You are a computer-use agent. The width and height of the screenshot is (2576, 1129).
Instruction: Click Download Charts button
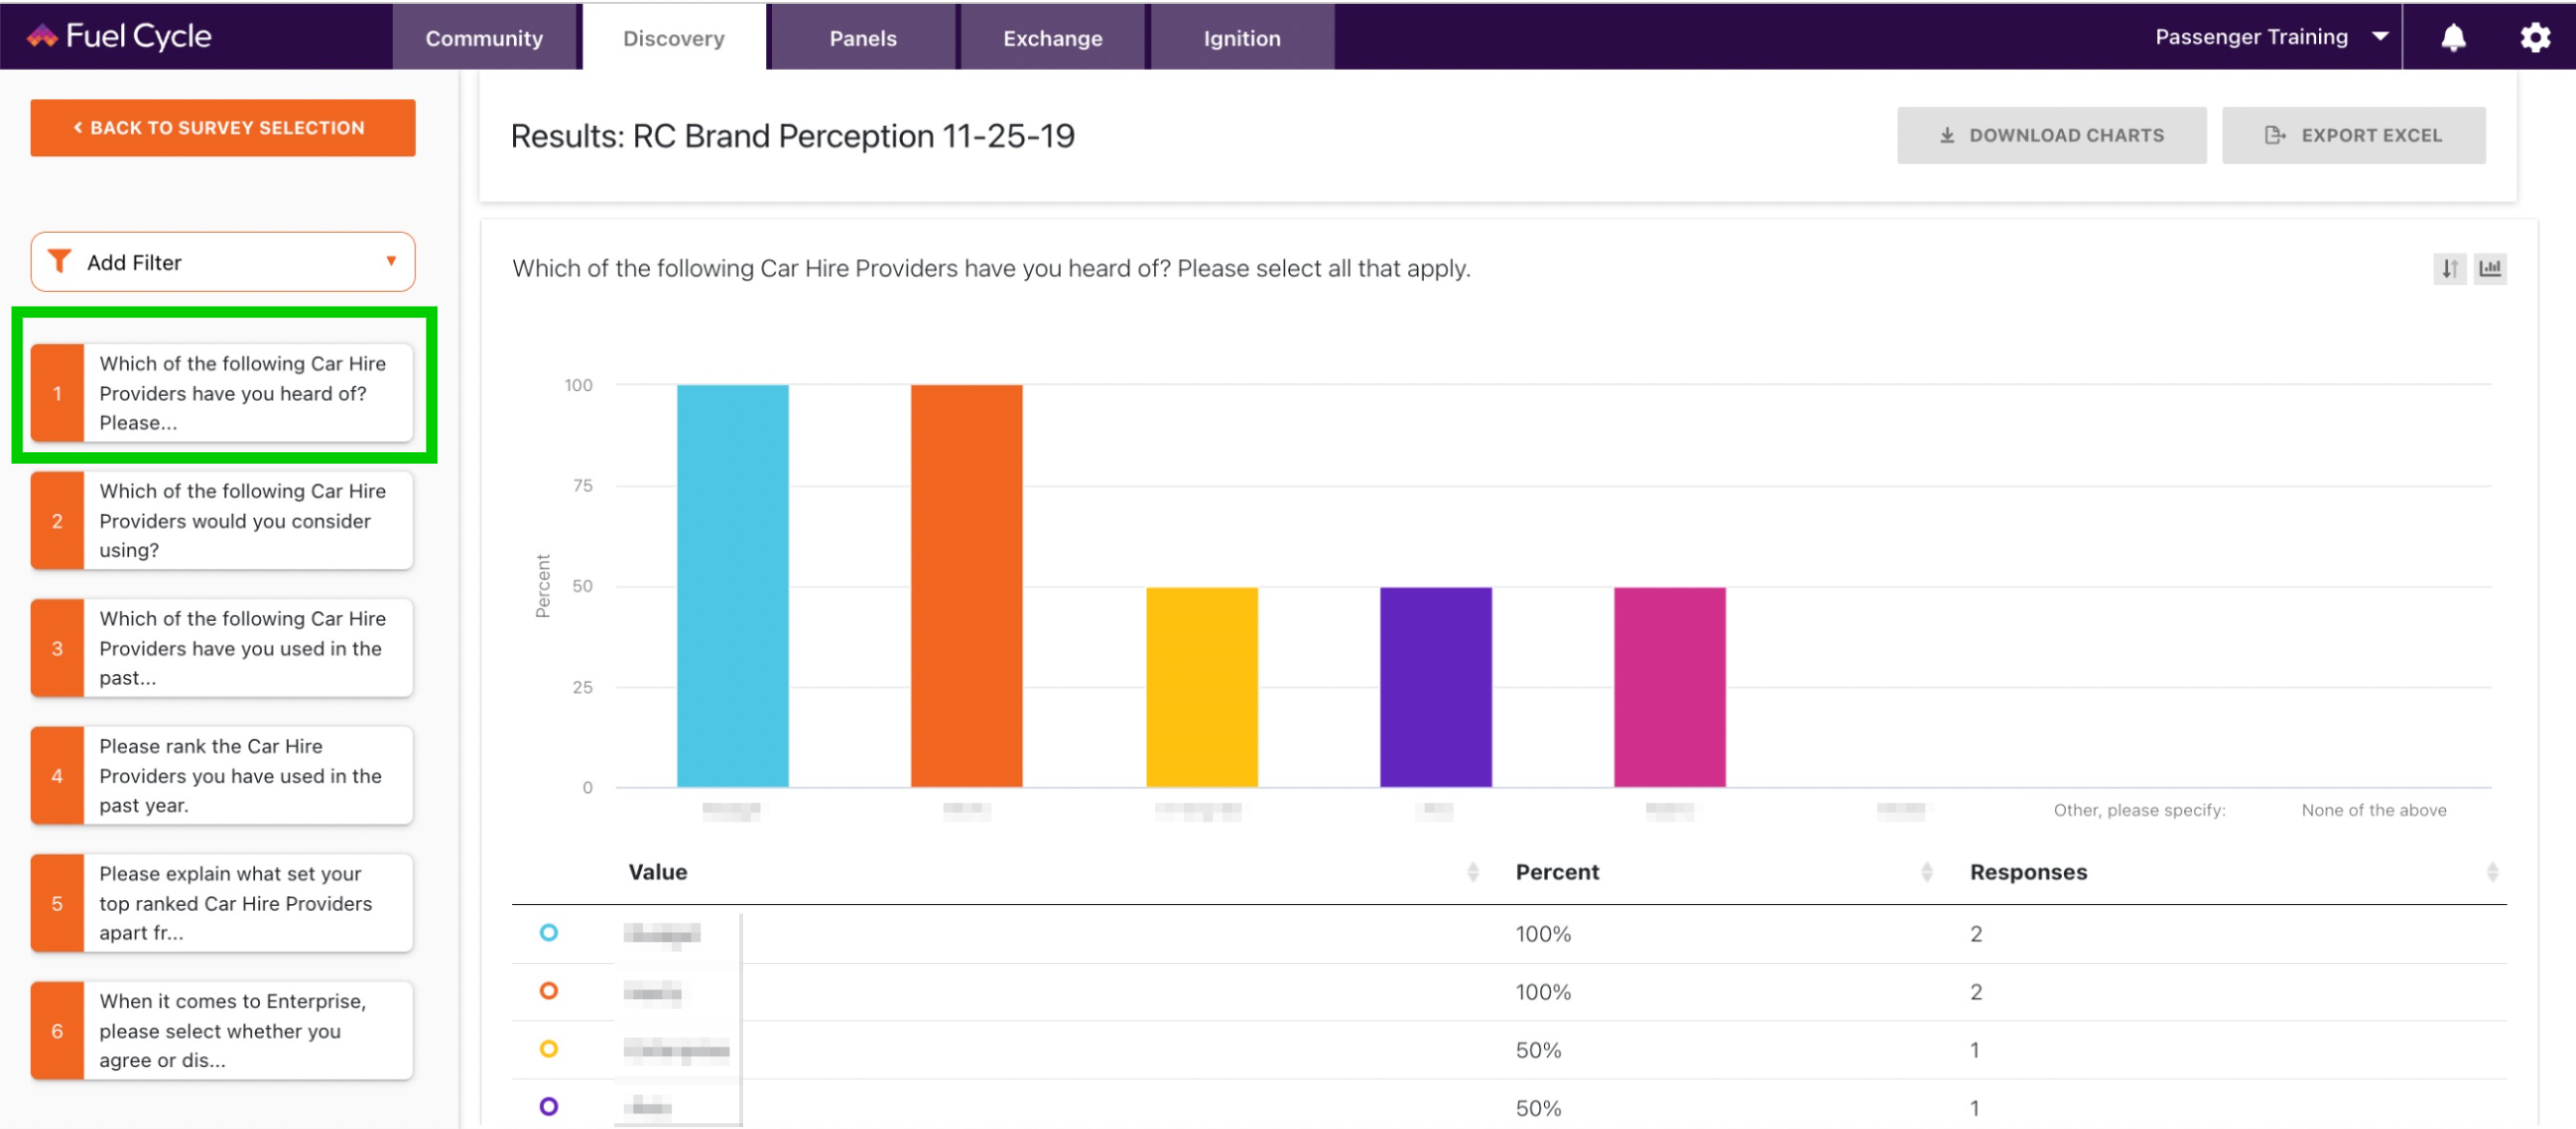tap(2051, 135)
